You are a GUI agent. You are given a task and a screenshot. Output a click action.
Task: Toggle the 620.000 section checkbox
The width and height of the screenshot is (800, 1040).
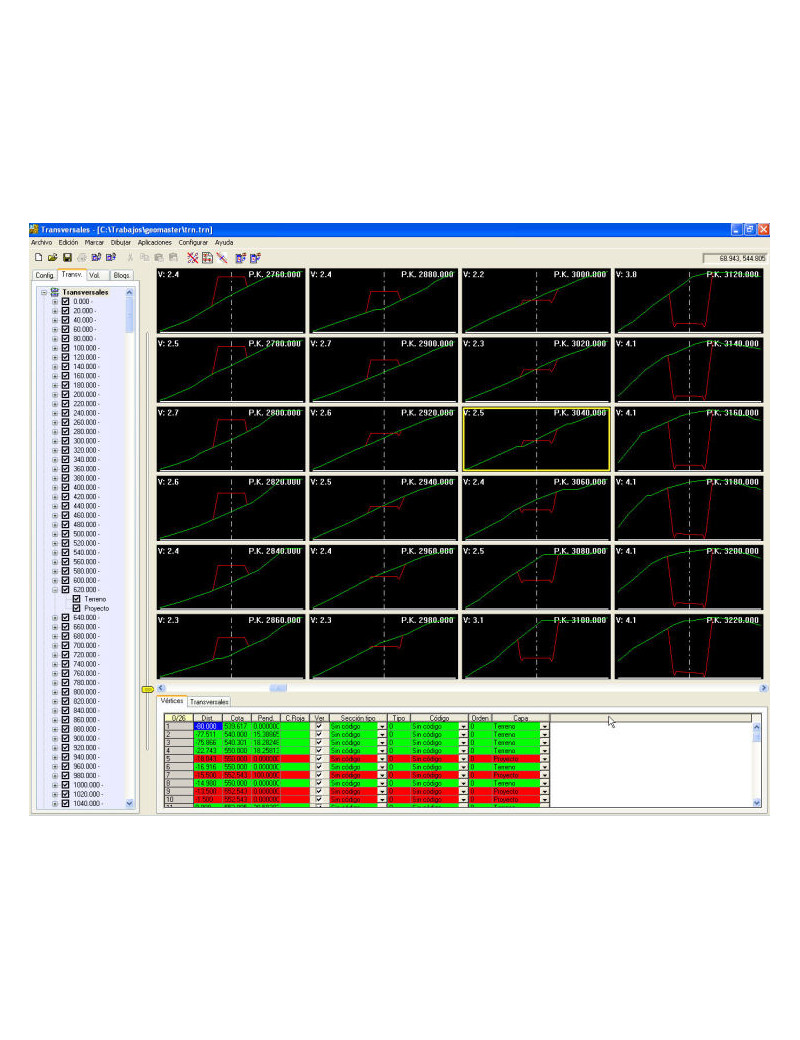coord(66,589)
